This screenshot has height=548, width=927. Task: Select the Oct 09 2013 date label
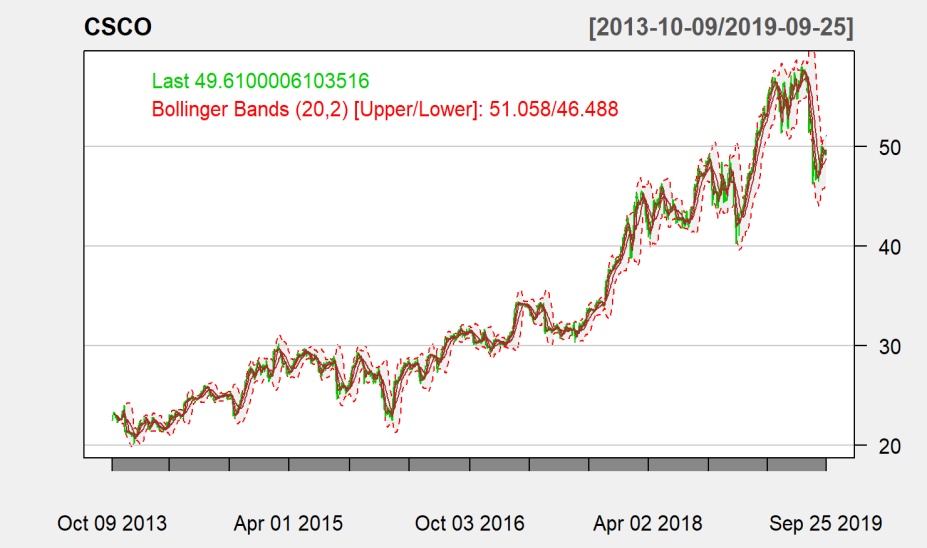[112, 523]
